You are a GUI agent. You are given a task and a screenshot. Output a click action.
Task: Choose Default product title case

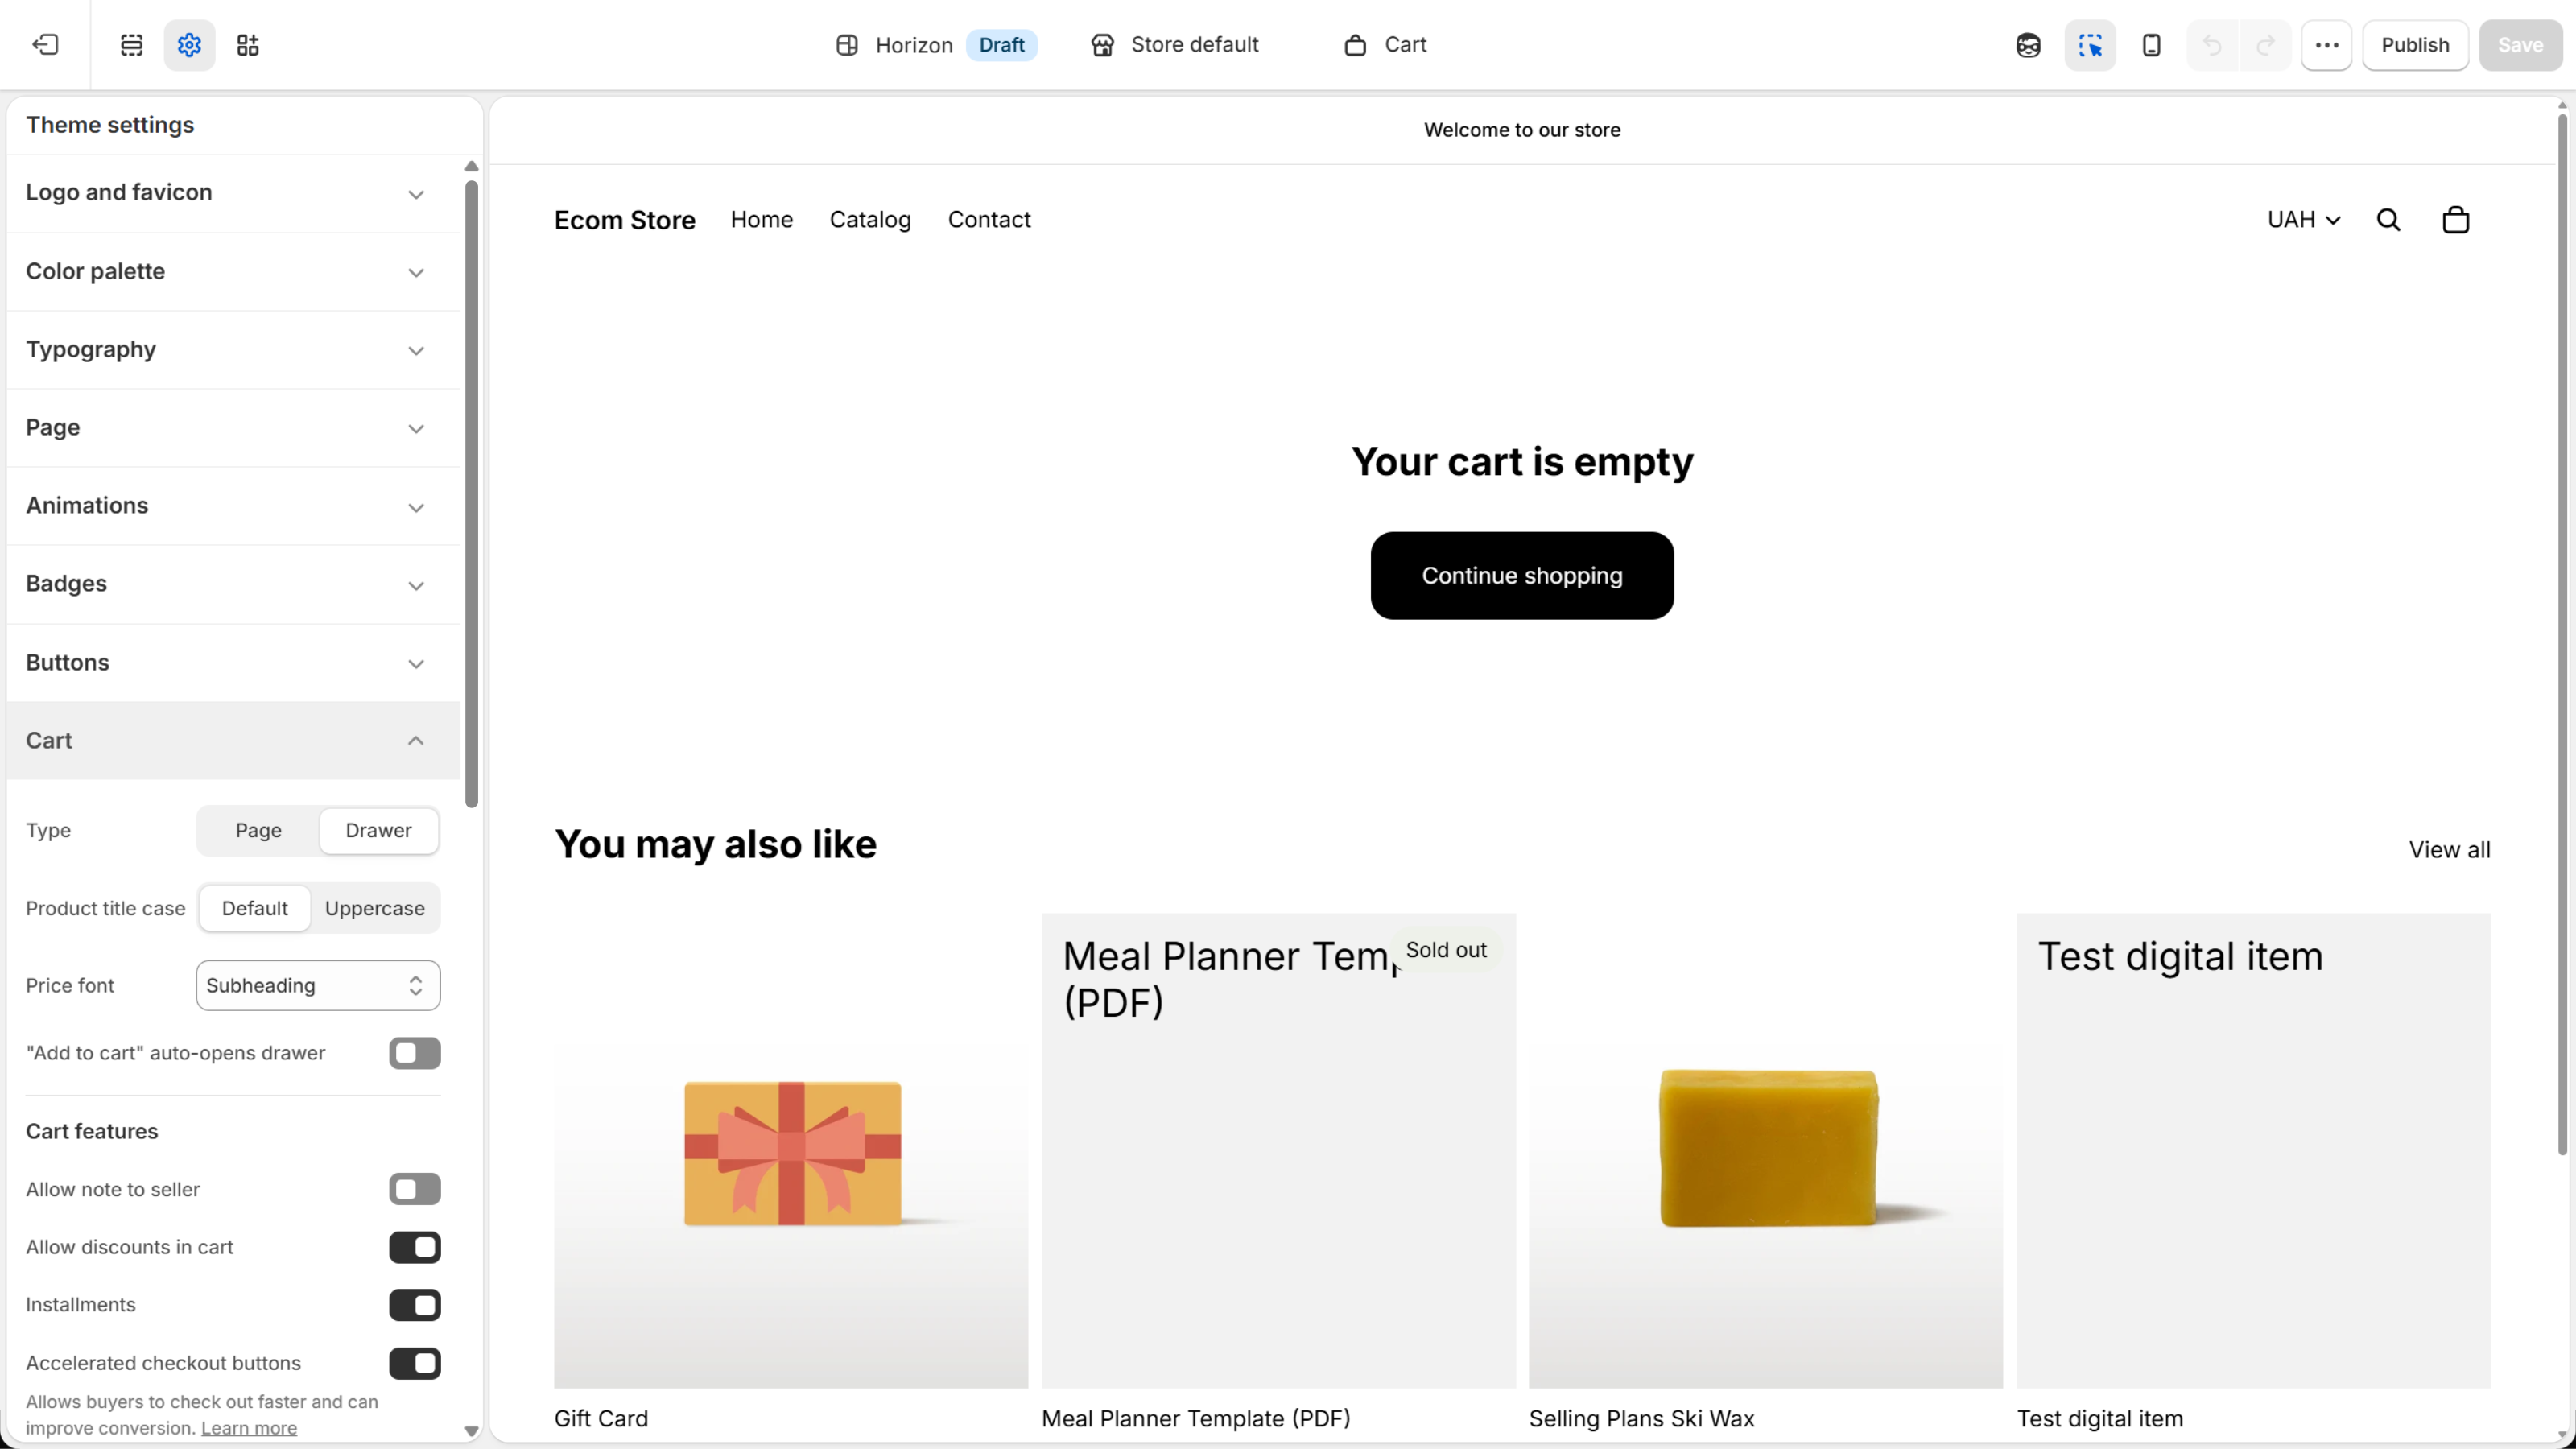(255, 908)
